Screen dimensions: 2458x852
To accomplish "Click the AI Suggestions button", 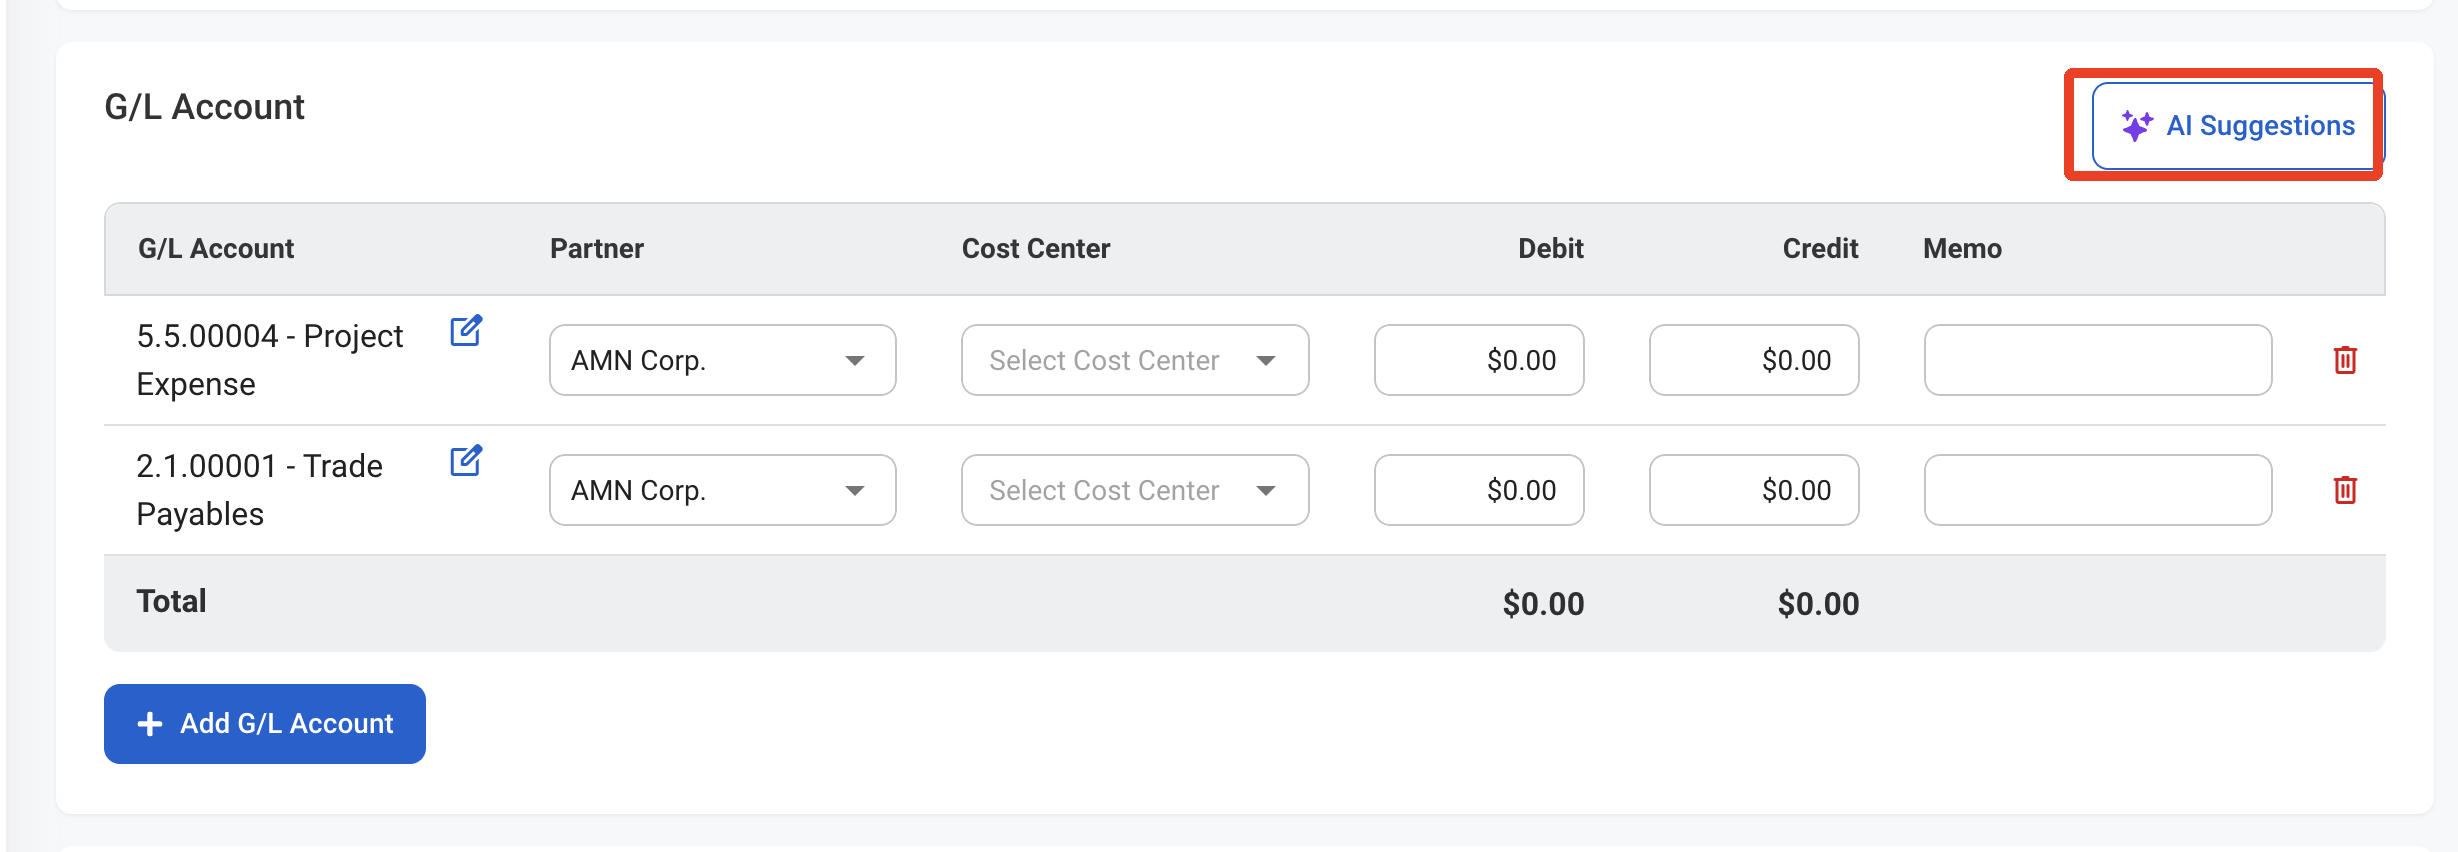I will [x=2238, y=126].
